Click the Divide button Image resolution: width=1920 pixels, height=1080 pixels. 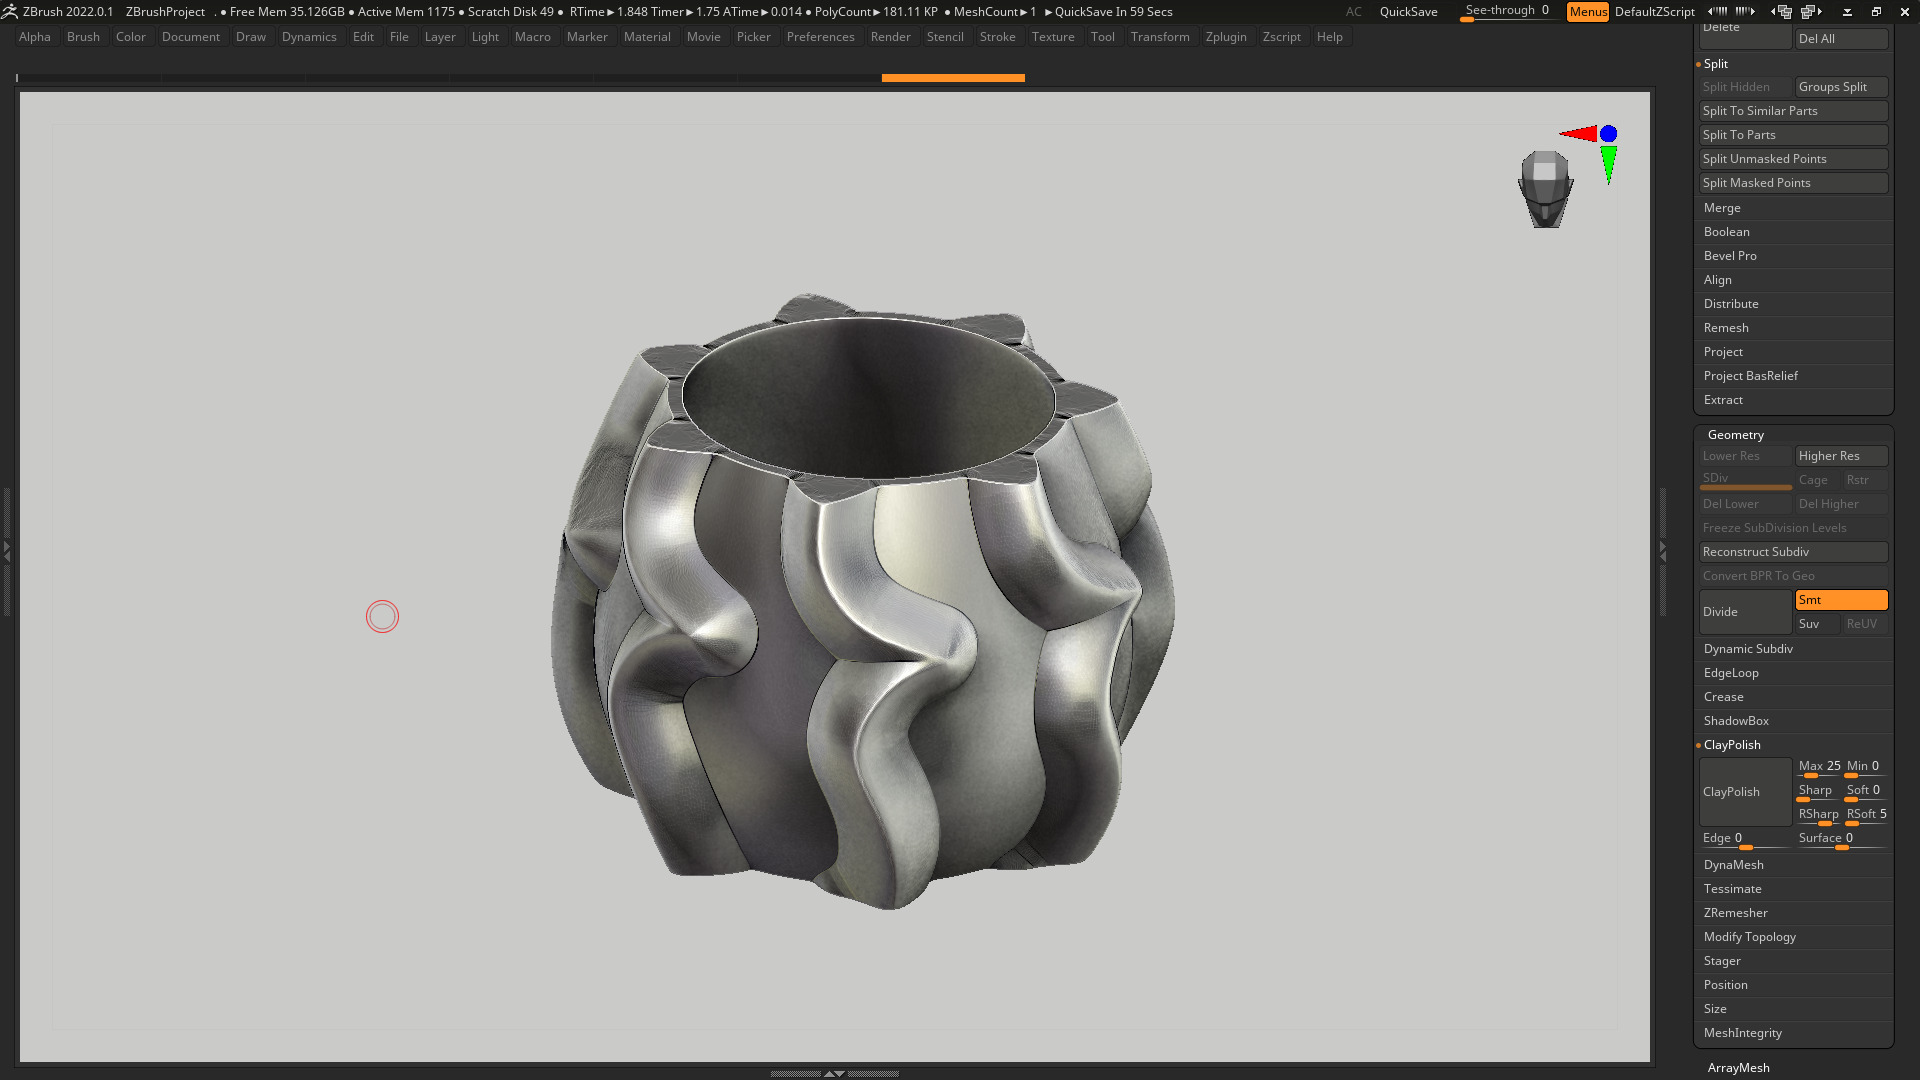[x=1745, y=612]
